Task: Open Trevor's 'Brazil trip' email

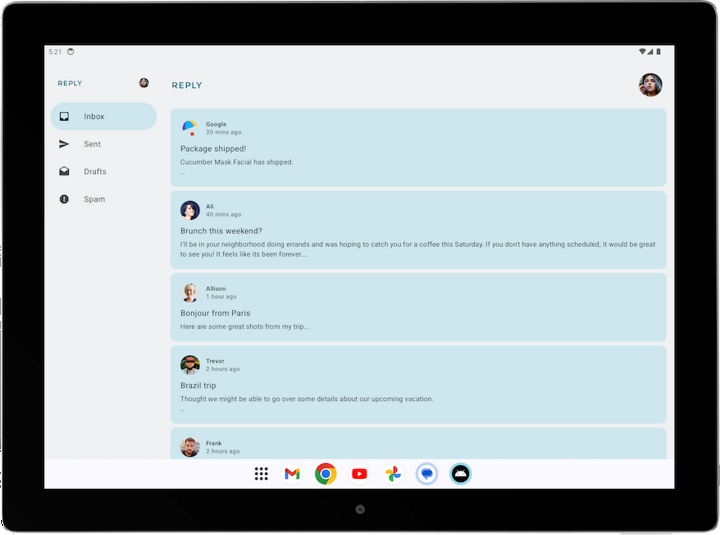Action: 417,385
